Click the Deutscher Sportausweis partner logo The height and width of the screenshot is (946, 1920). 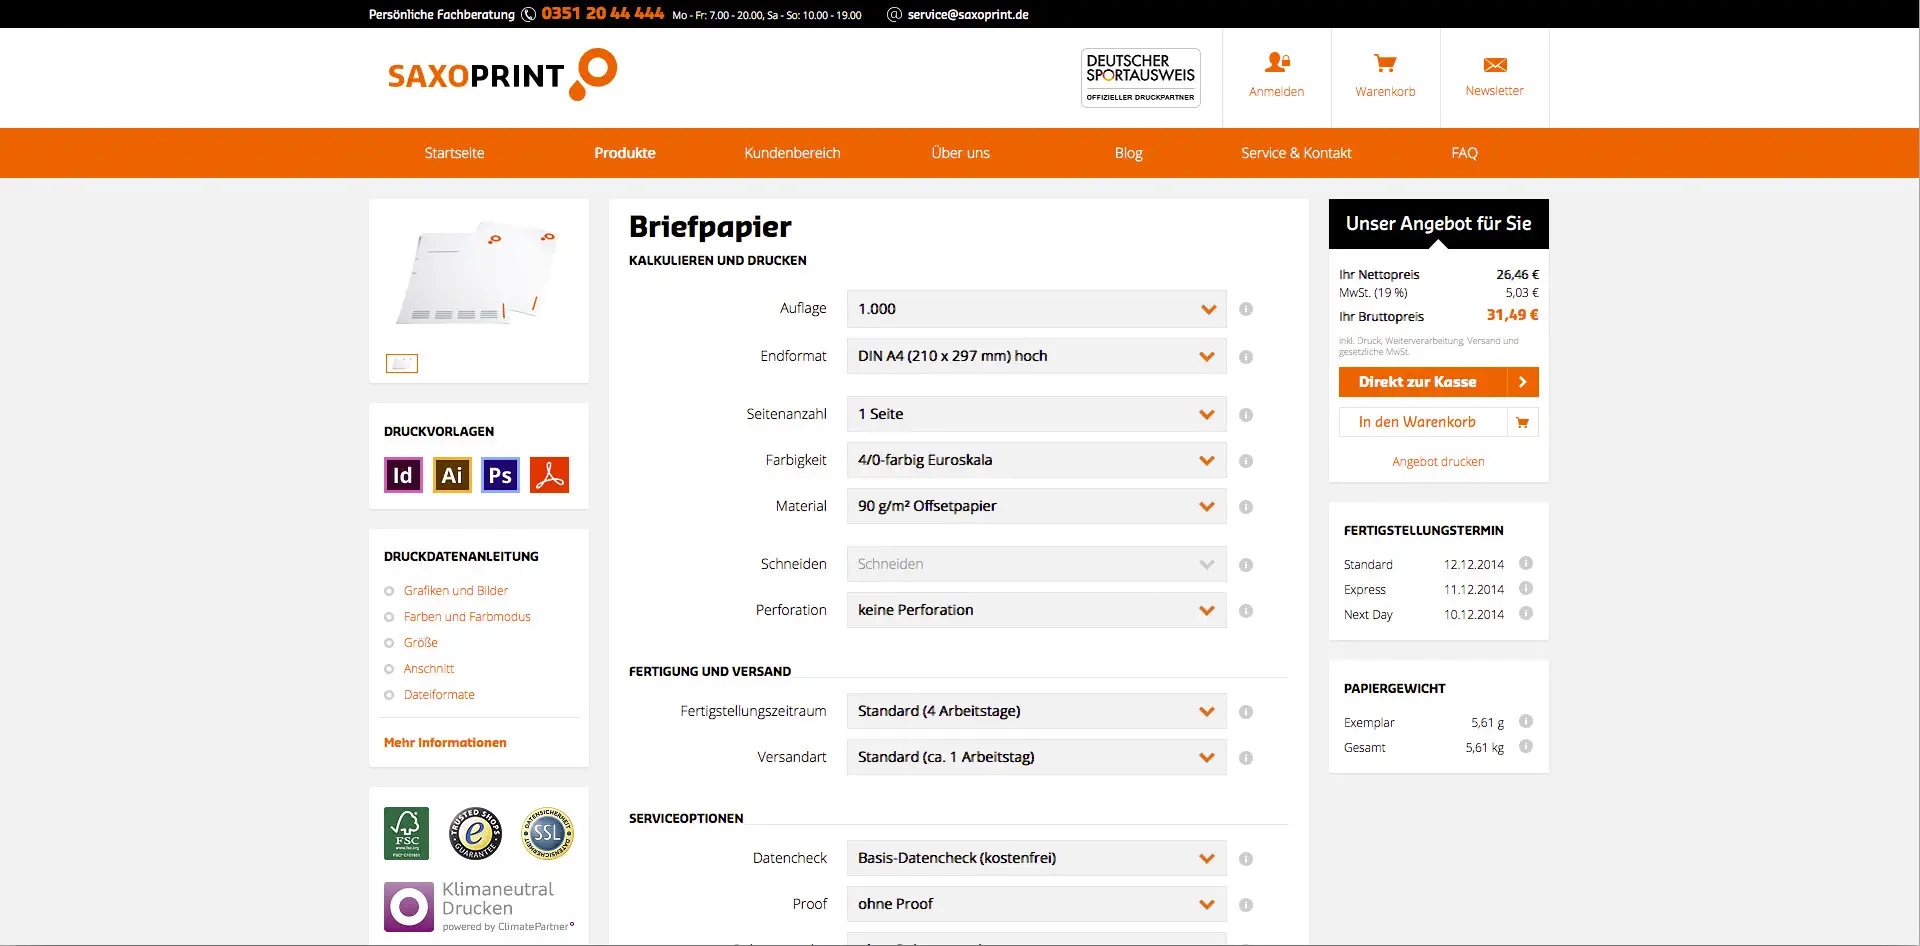click(x=1140, y=77)
